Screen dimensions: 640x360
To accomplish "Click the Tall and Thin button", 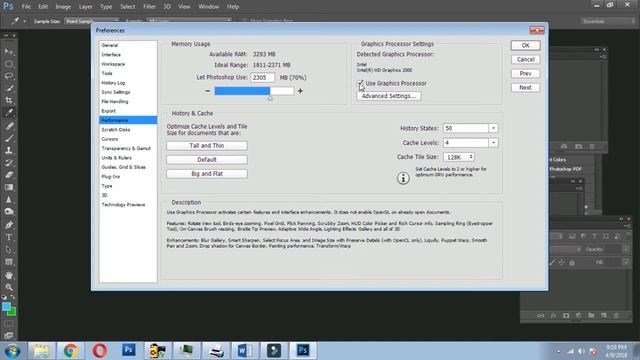I will tap(207, 146).
